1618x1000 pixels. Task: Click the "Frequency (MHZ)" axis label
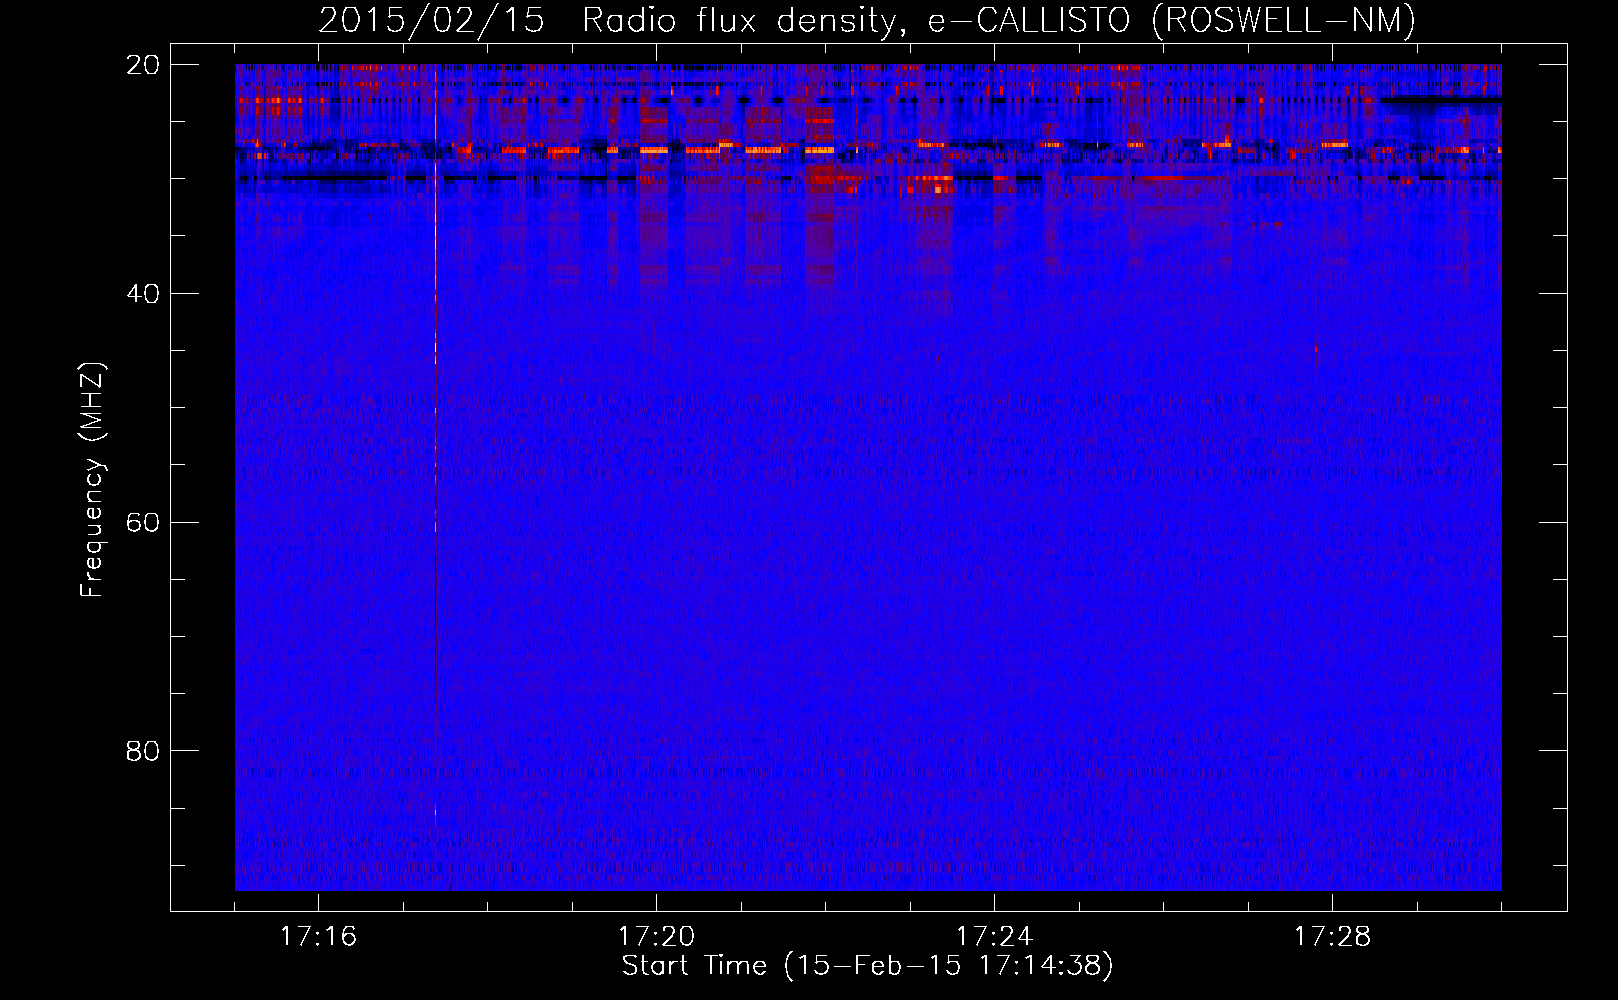point(92,480)
